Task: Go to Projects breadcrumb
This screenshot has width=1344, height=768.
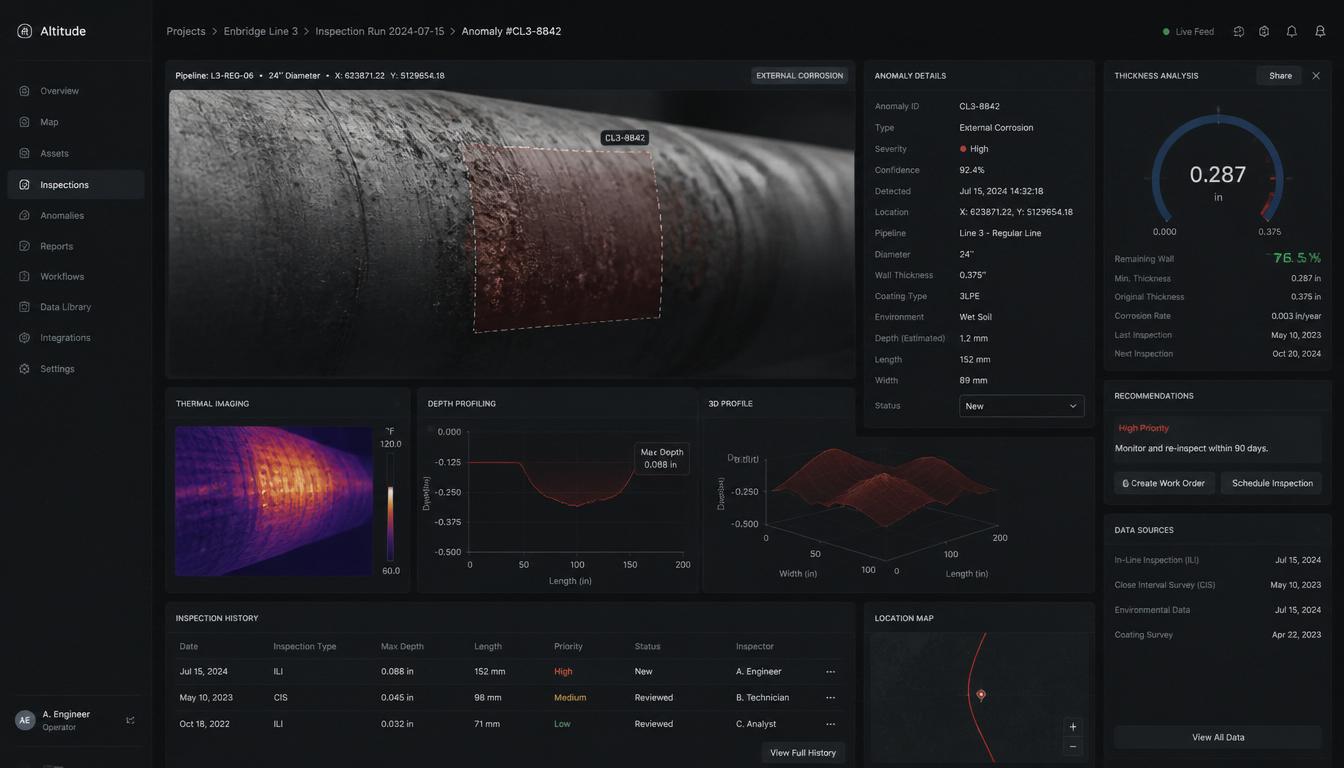Action: coord(186,31)
